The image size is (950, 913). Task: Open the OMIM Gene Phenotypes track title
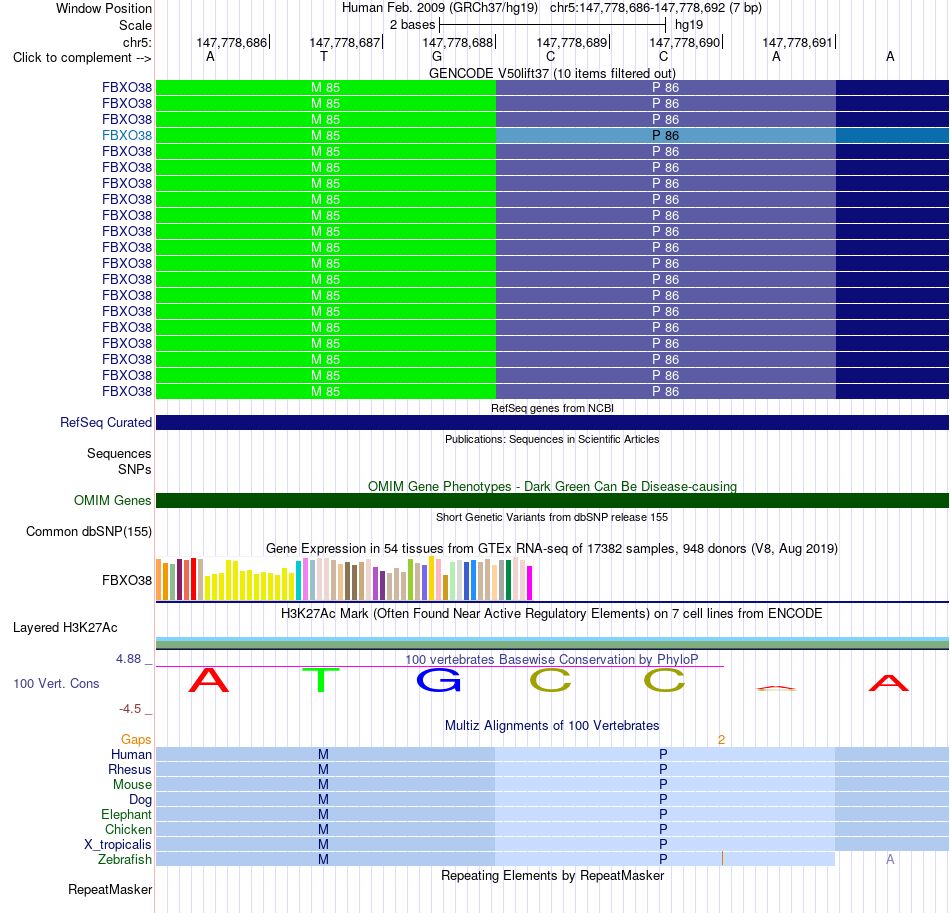click(x=552, y=486)
